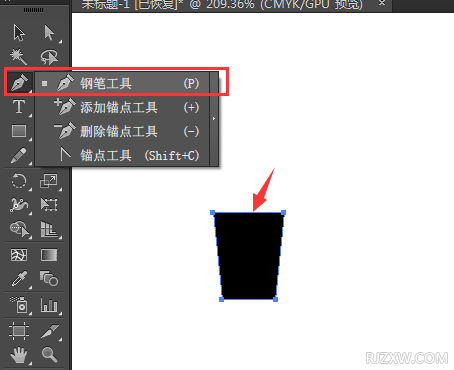Click bottom-left anchor point of shape
The width and height of the screenshot is (454, 370).
[221, 299]
